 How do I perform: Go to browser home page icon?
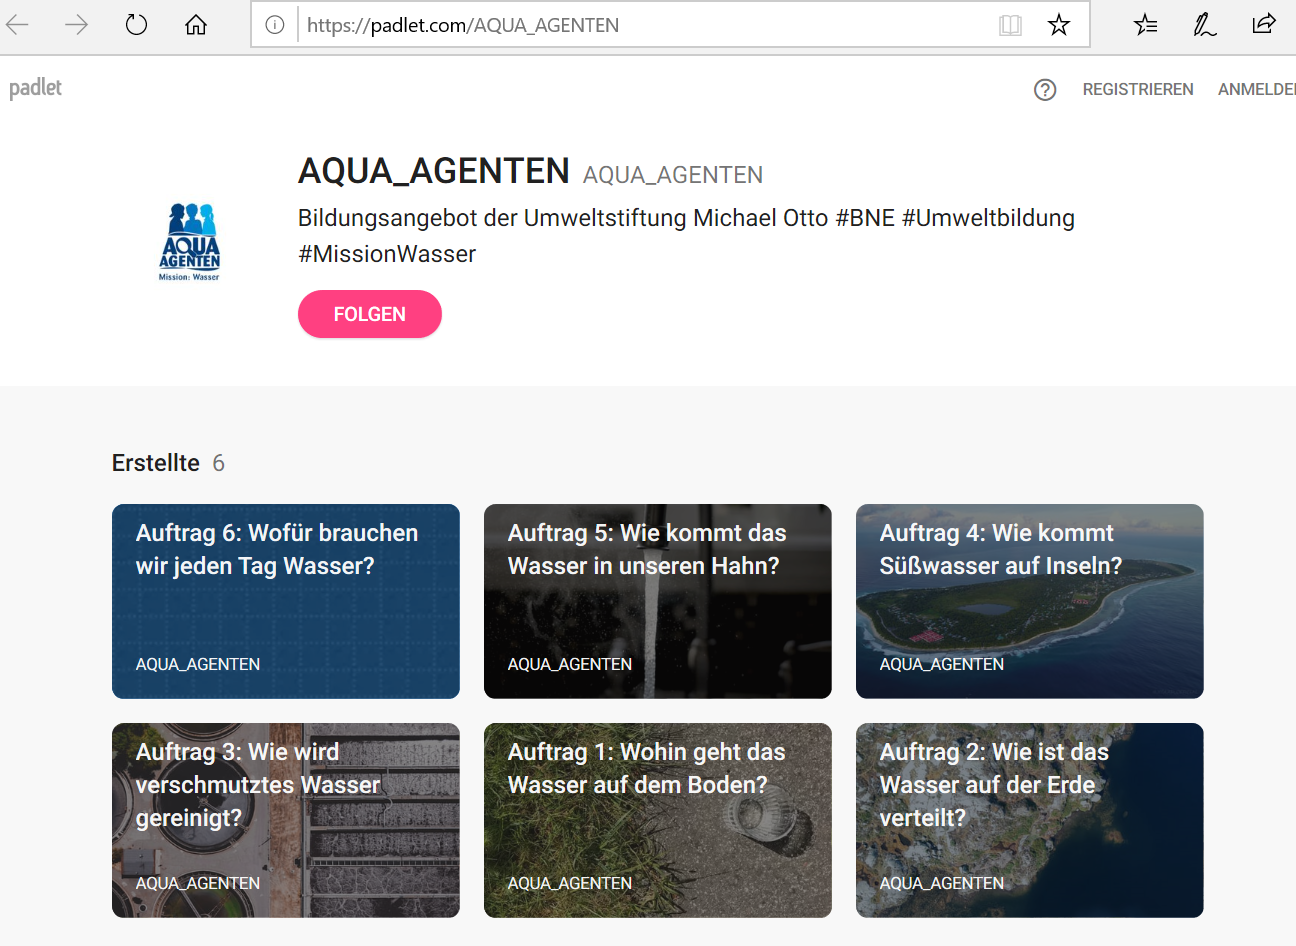[196, 25]
